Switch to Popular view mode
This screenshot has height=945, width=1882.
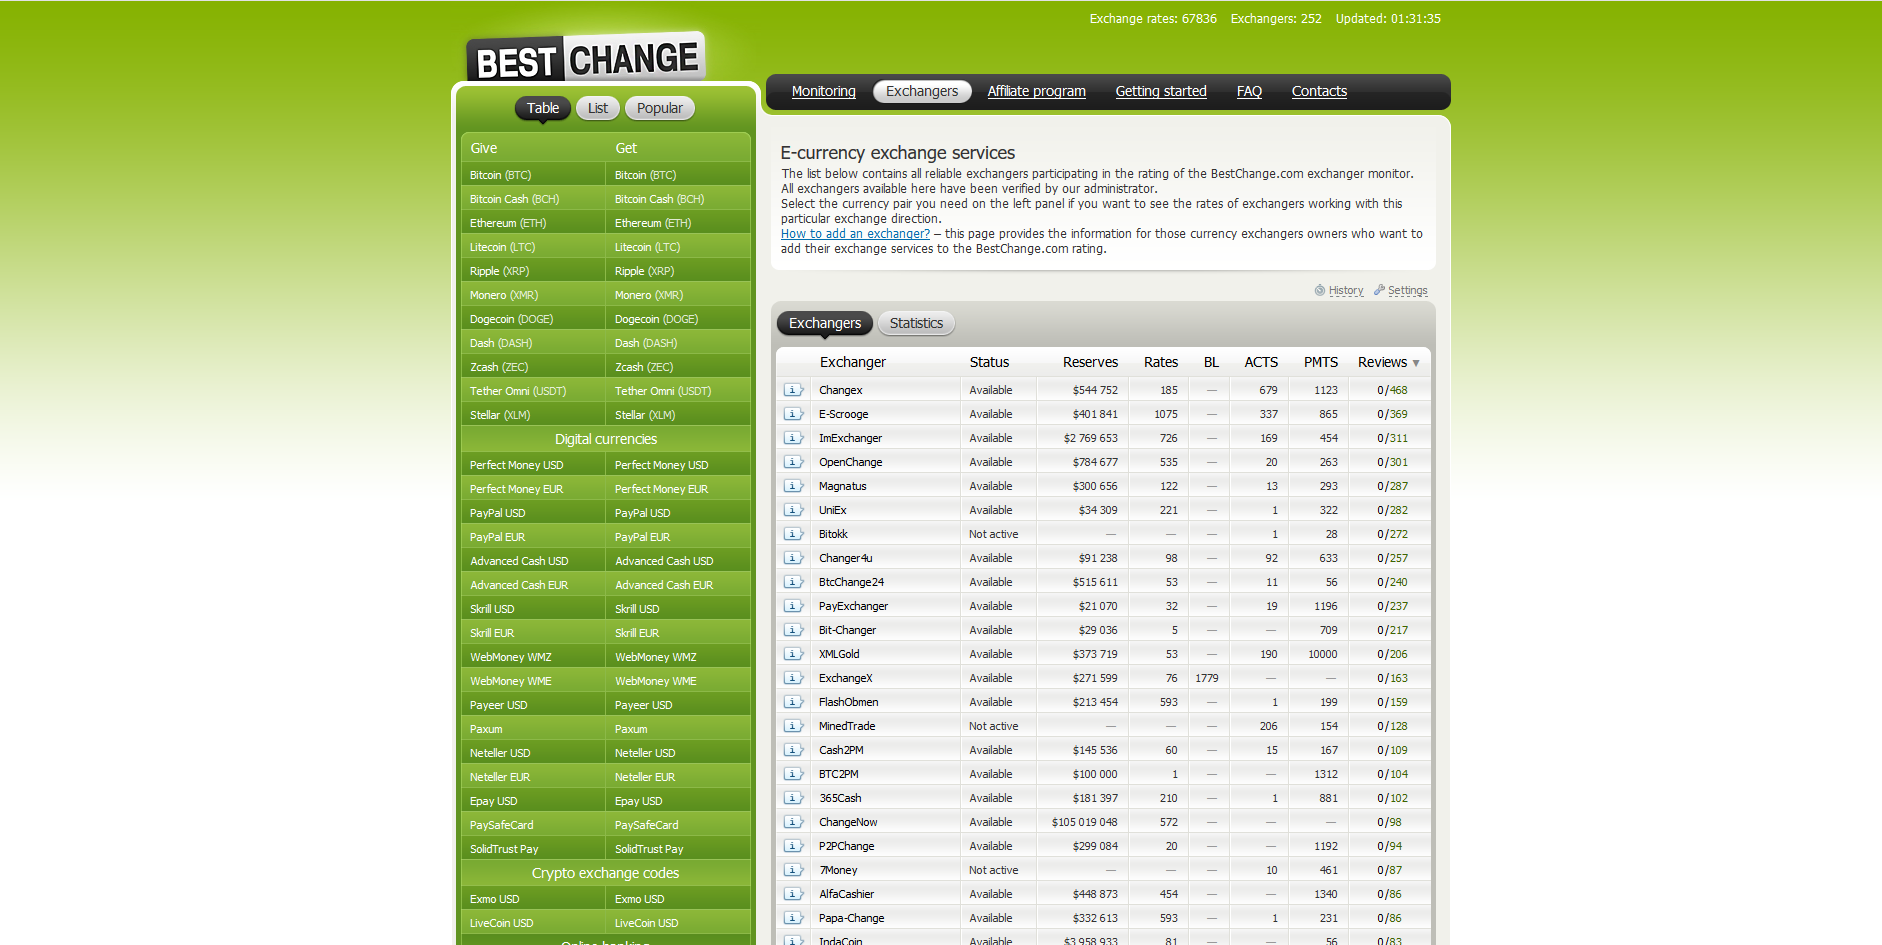659,108
